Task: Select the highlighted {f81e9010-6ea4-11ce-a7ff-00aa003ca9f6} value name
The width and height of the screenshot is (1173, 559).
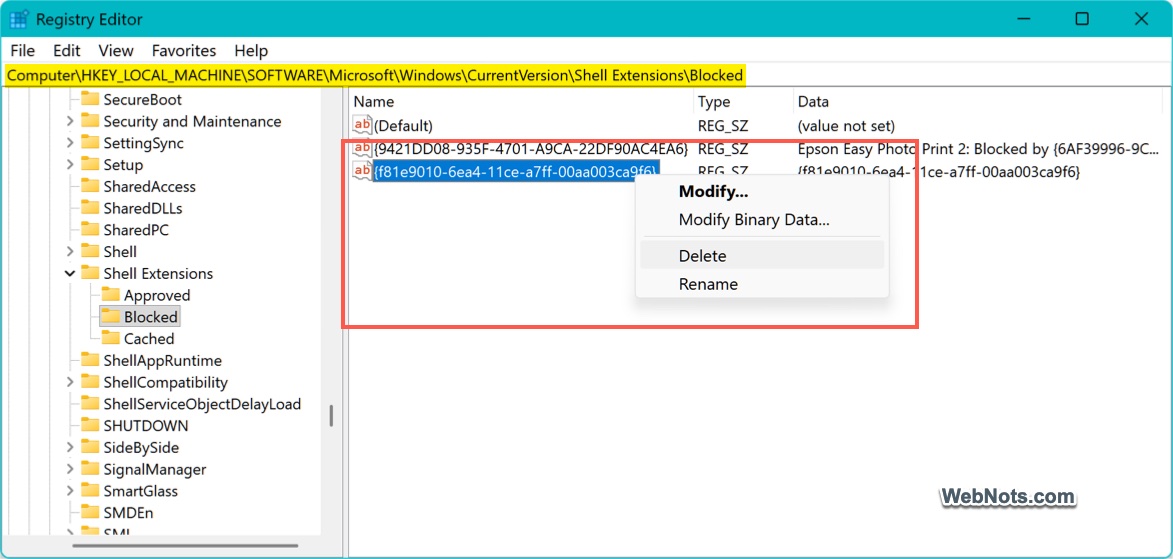Action: pos(516,172)
